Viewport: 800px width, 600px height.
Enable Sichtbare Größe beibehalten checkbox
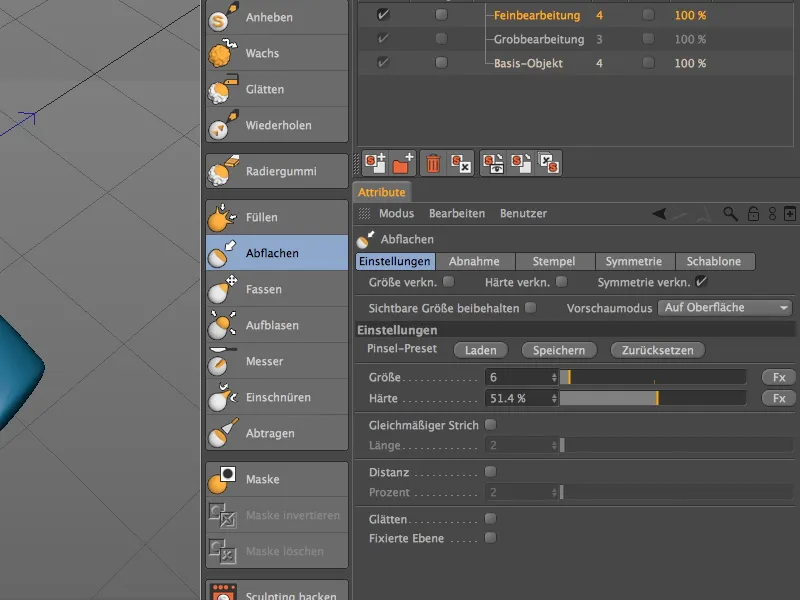(531, 308)
